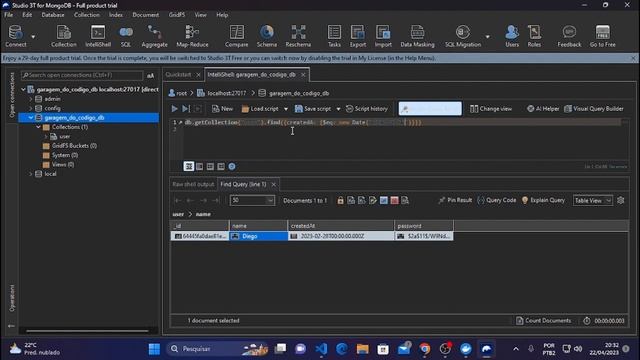Open the Reschema tool
The width and height of the screenshot is (640, 360).
[298, 36]
